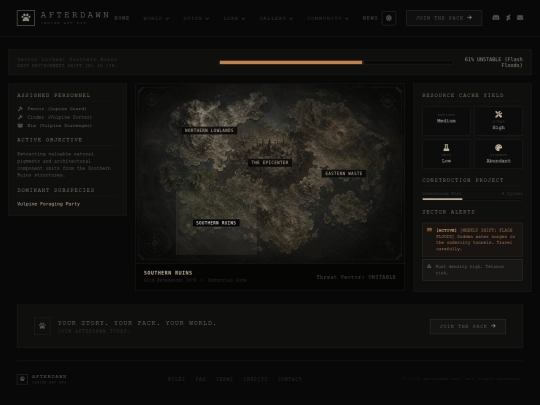Click the Greenhouse construction progress bar

coord(472,199)
